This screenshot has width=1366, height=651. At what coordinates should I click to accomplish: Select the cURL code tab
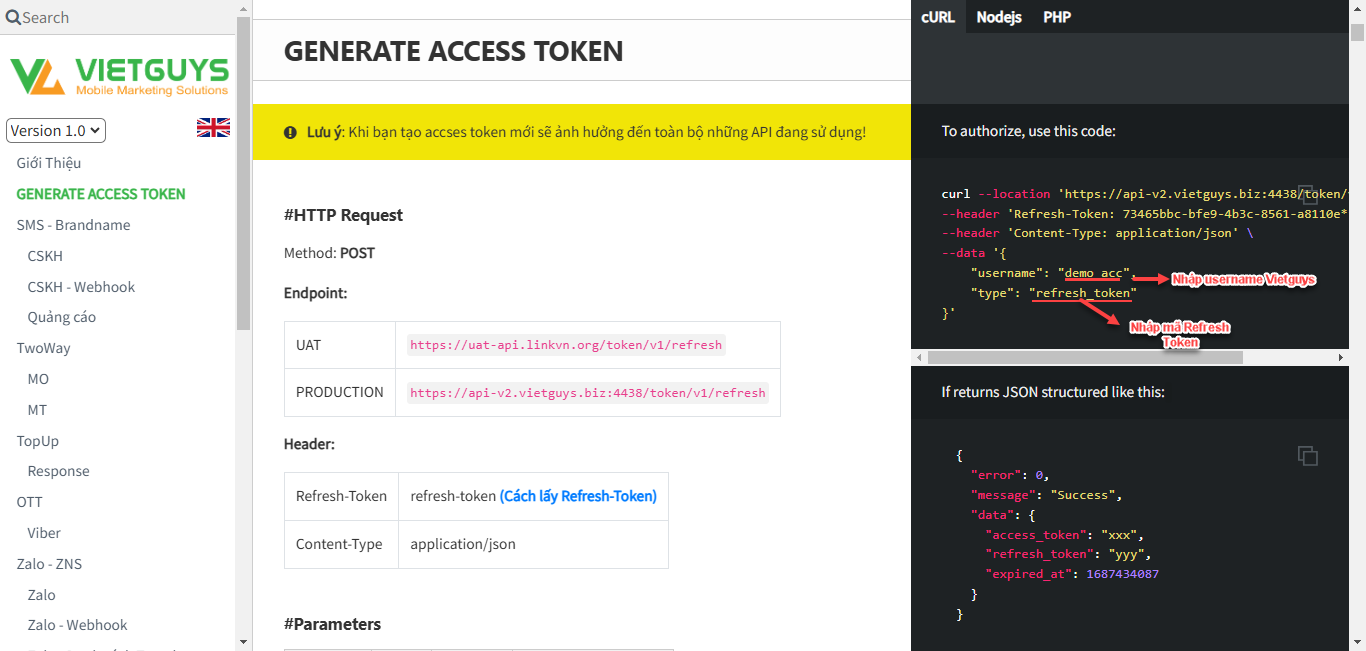938,17
